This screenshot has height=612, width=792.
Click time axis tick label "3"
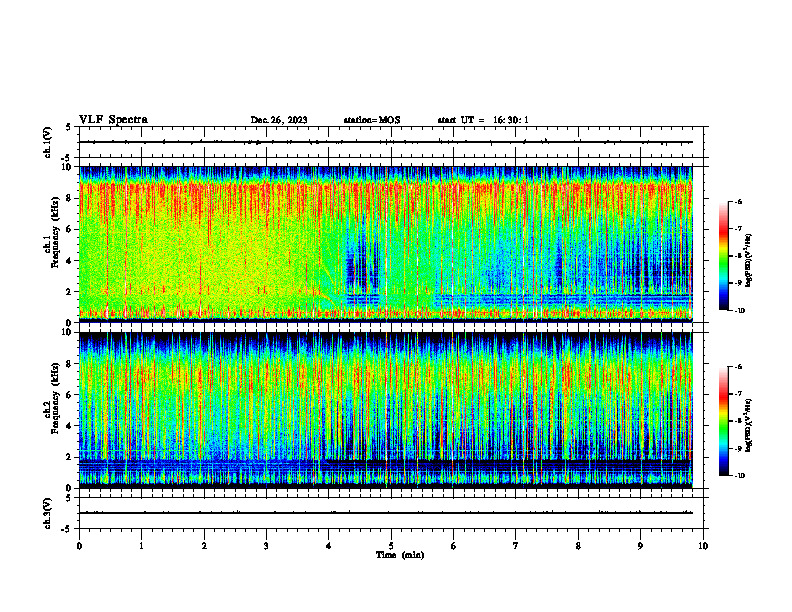[266, 546]
